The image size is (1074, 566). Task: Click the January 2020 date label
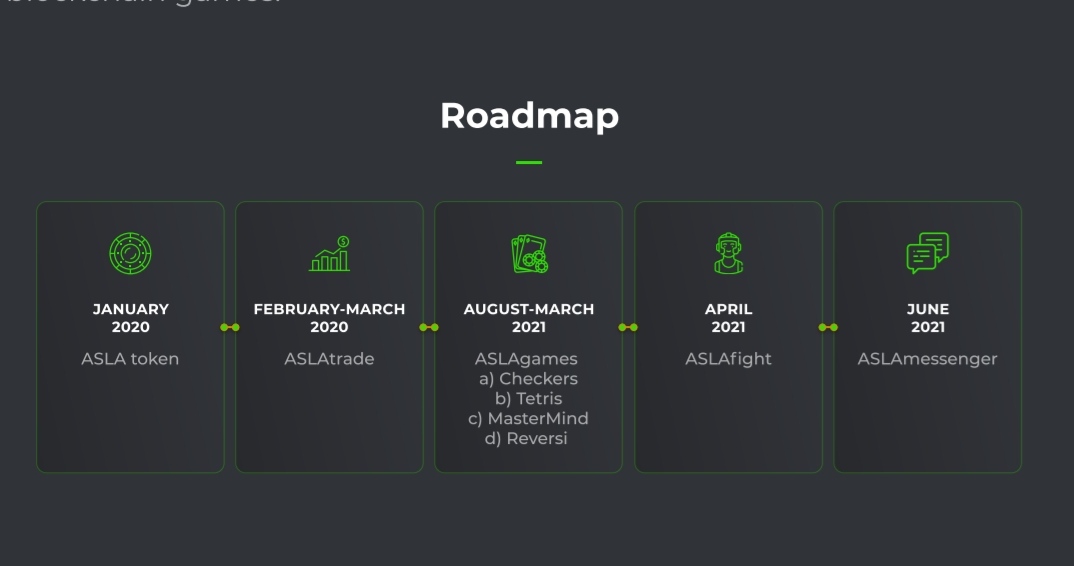[131, 318]
